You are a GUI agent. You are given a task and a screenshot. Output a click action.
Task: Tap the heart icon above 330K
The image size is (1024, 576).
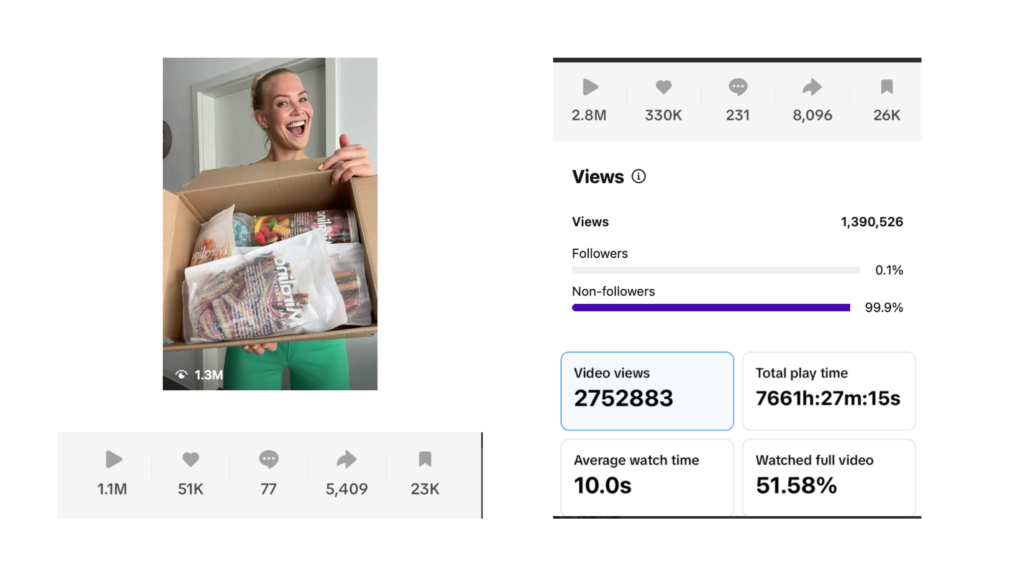point(663,87)
